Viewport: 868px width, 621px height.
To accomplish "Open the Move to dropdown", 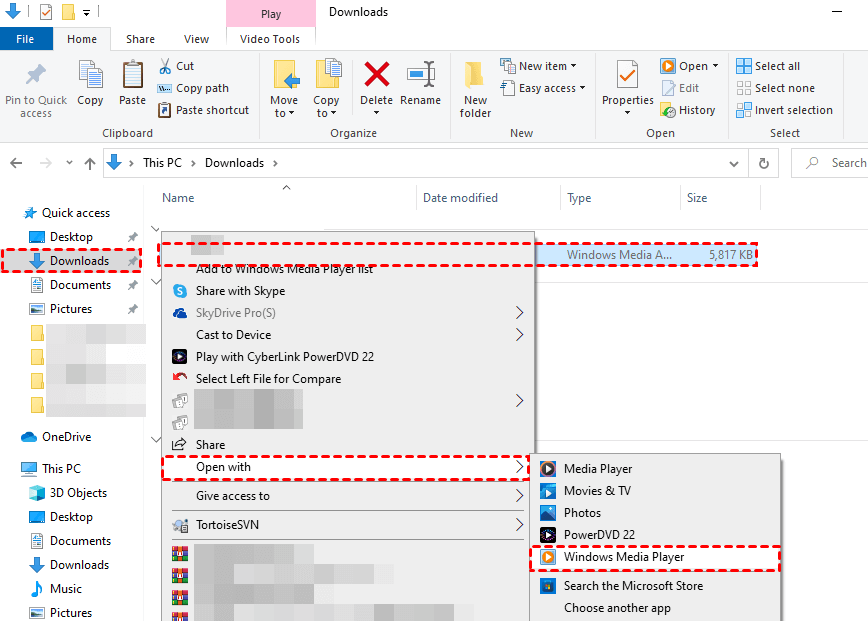I will tap(284, 106).
